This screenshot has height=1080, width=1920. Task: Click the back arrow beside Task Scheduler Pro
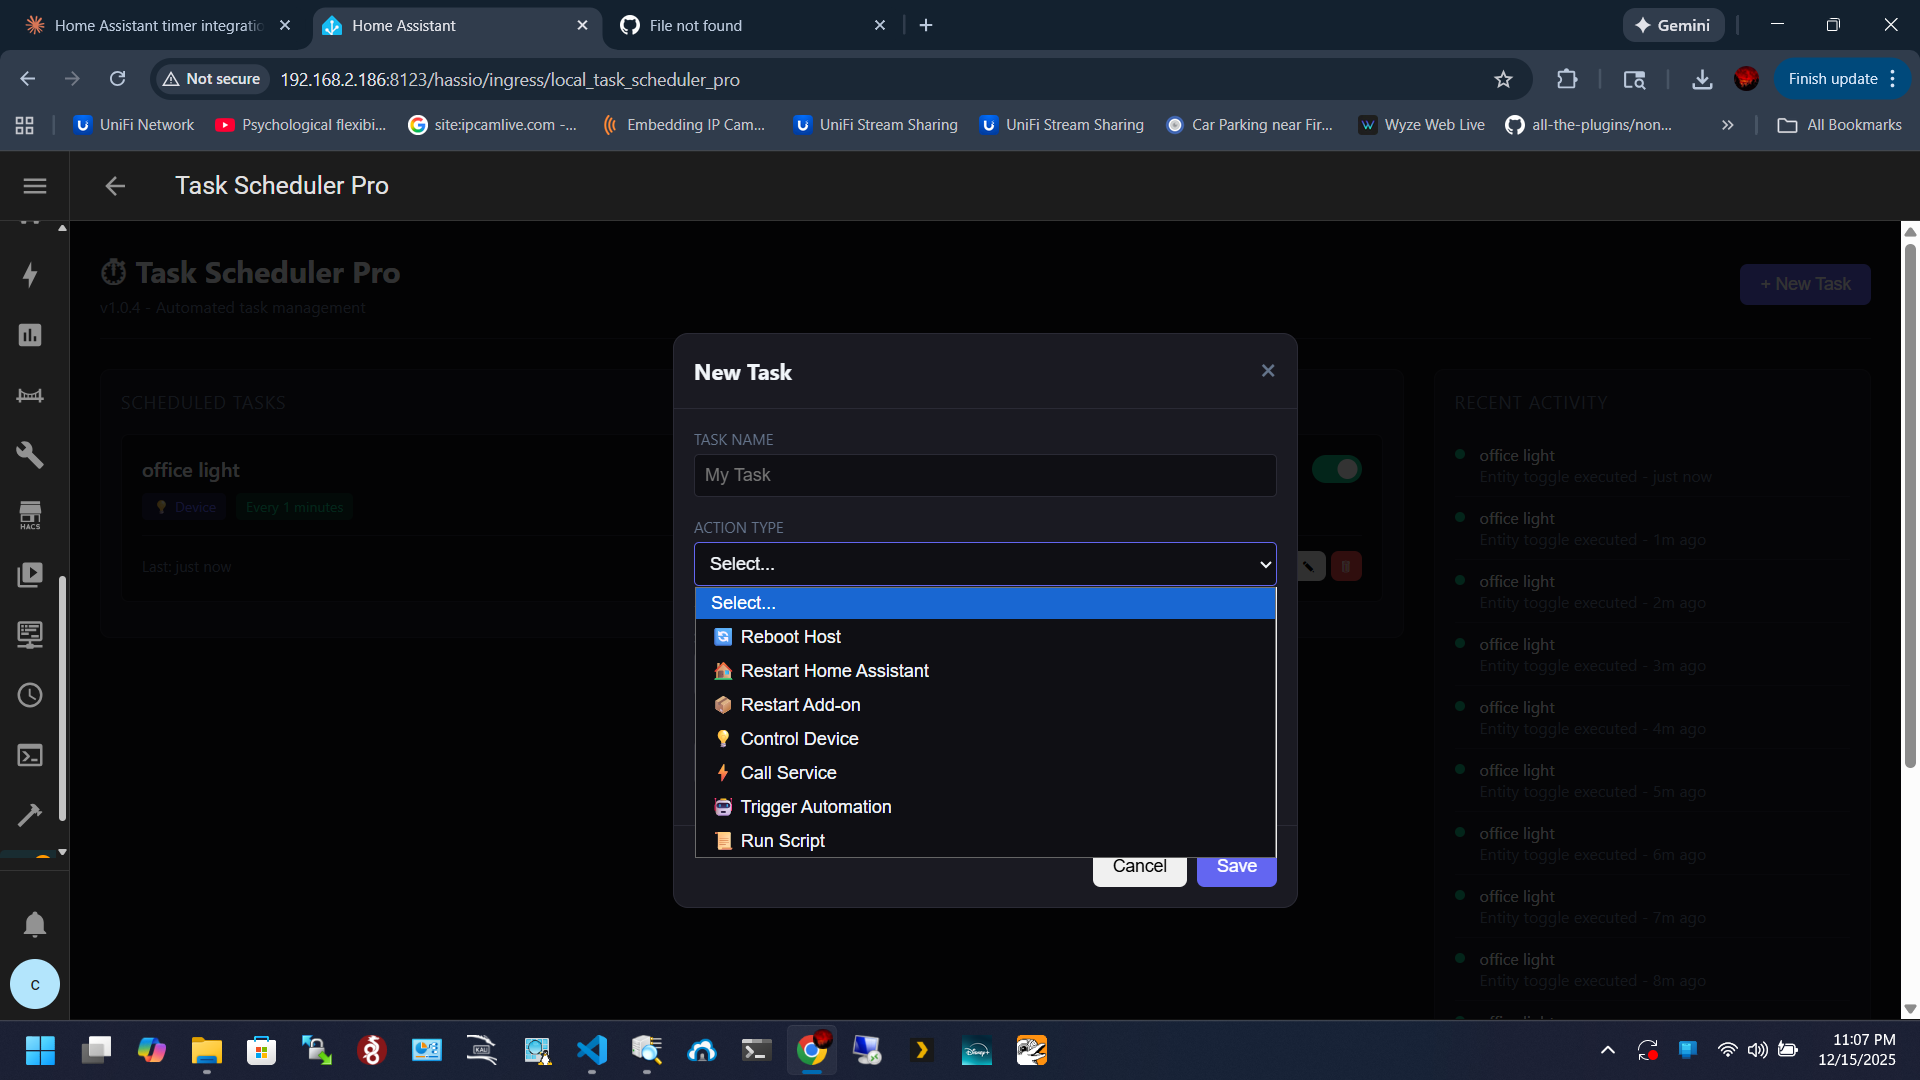tap(115, 186)
